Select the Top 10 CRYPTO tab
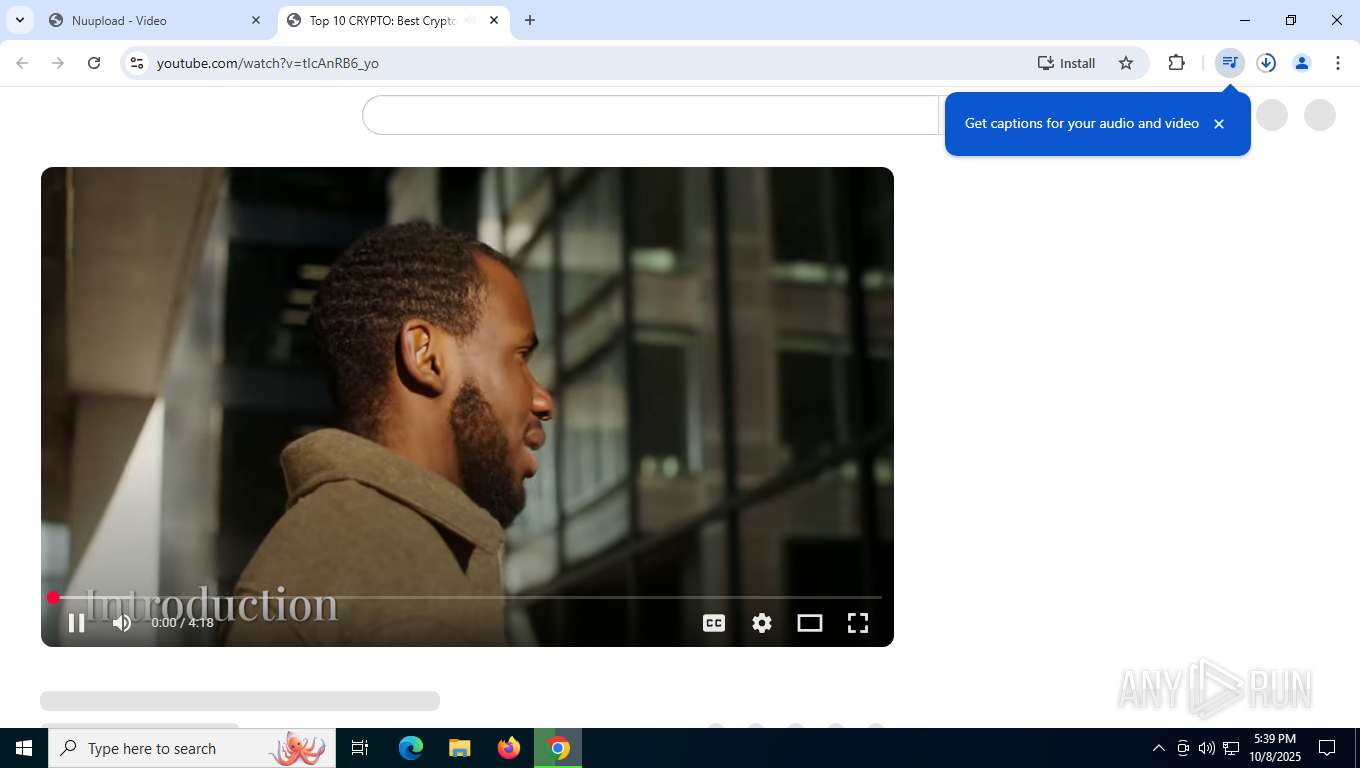Image resolution: width=1360 pixels, height=768 pixels. (392, 20)
